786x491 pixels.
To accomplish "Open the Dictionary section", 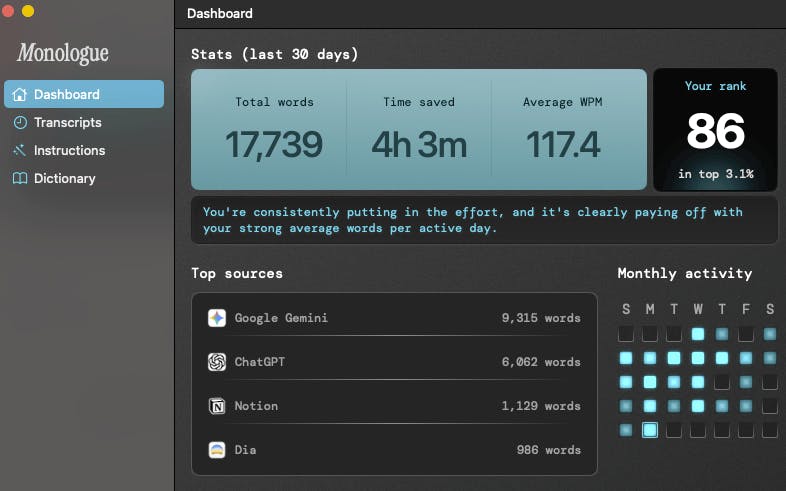I will 84,178.
